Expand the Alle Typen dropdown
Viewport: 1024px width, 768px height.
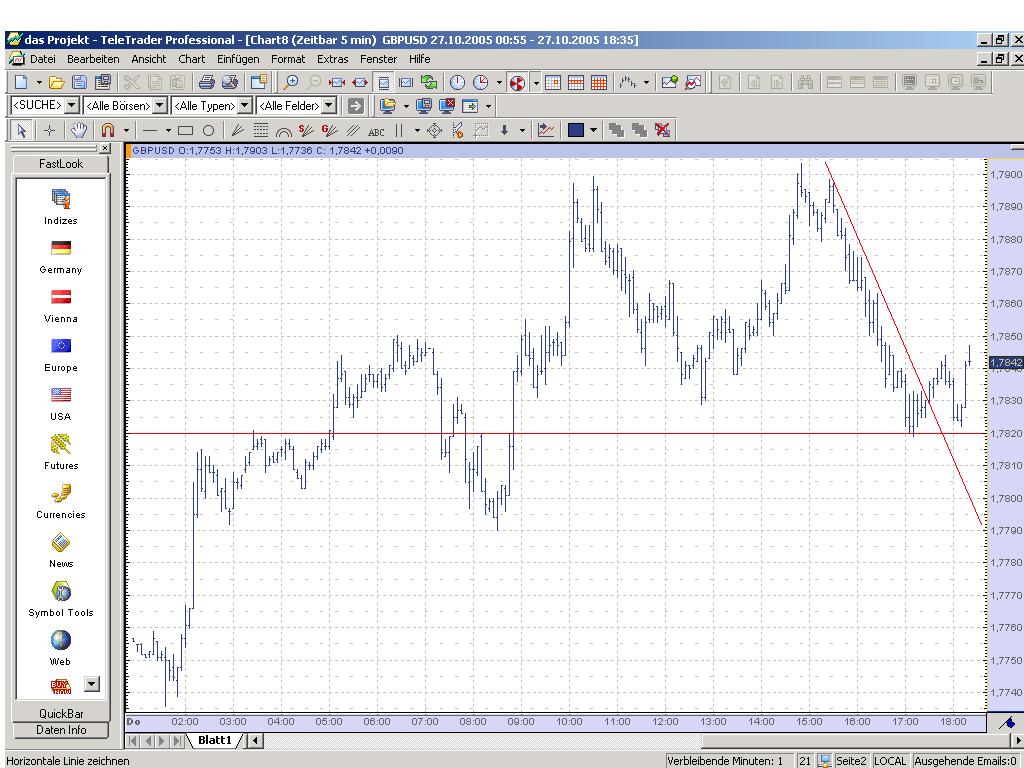click(x=244, y=106)
